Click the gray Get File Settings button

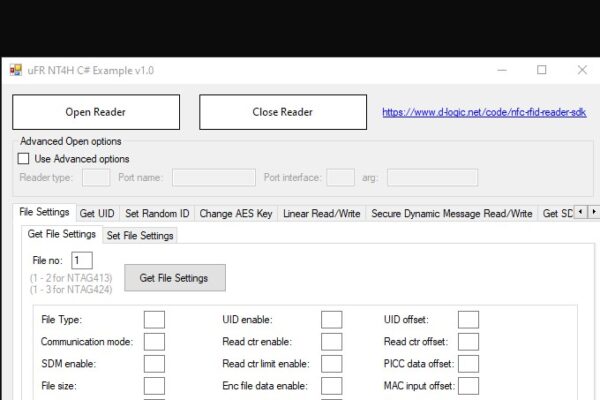[x=174, y=278]
